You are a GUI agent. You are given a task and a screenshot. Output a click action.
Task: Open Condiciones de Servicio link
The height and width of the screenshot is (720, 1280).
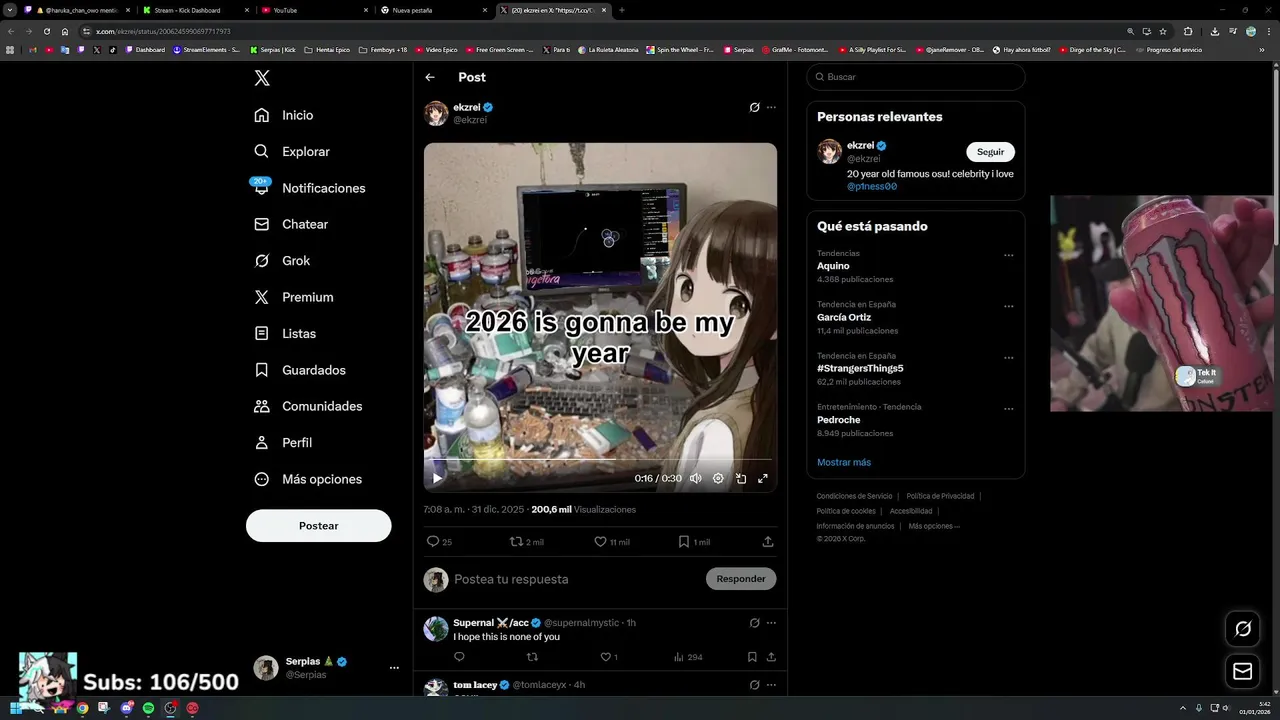(x=854, y=496)
